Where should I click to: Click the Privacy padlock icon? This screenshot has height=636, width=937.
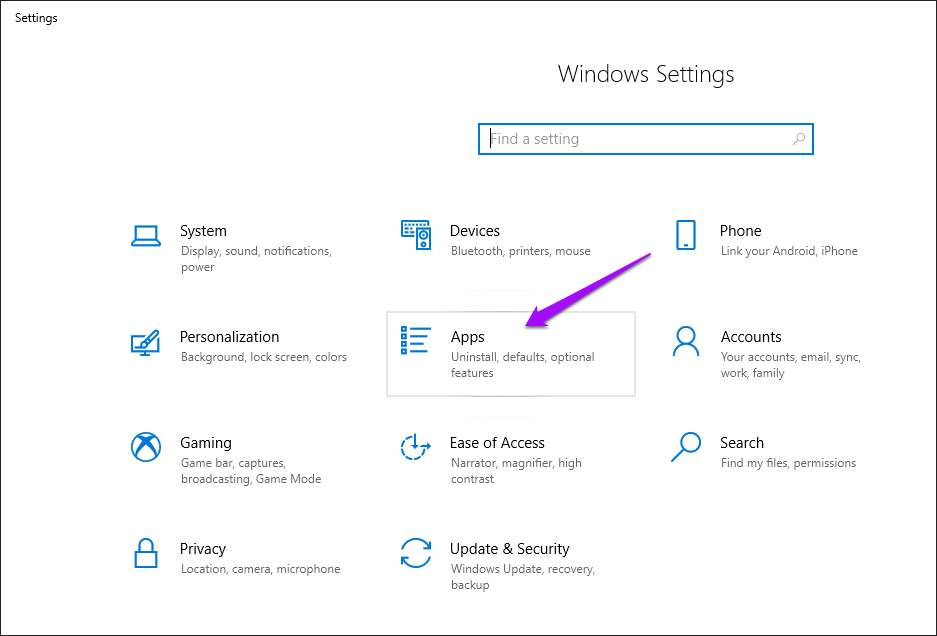click(x=146, y=553)
